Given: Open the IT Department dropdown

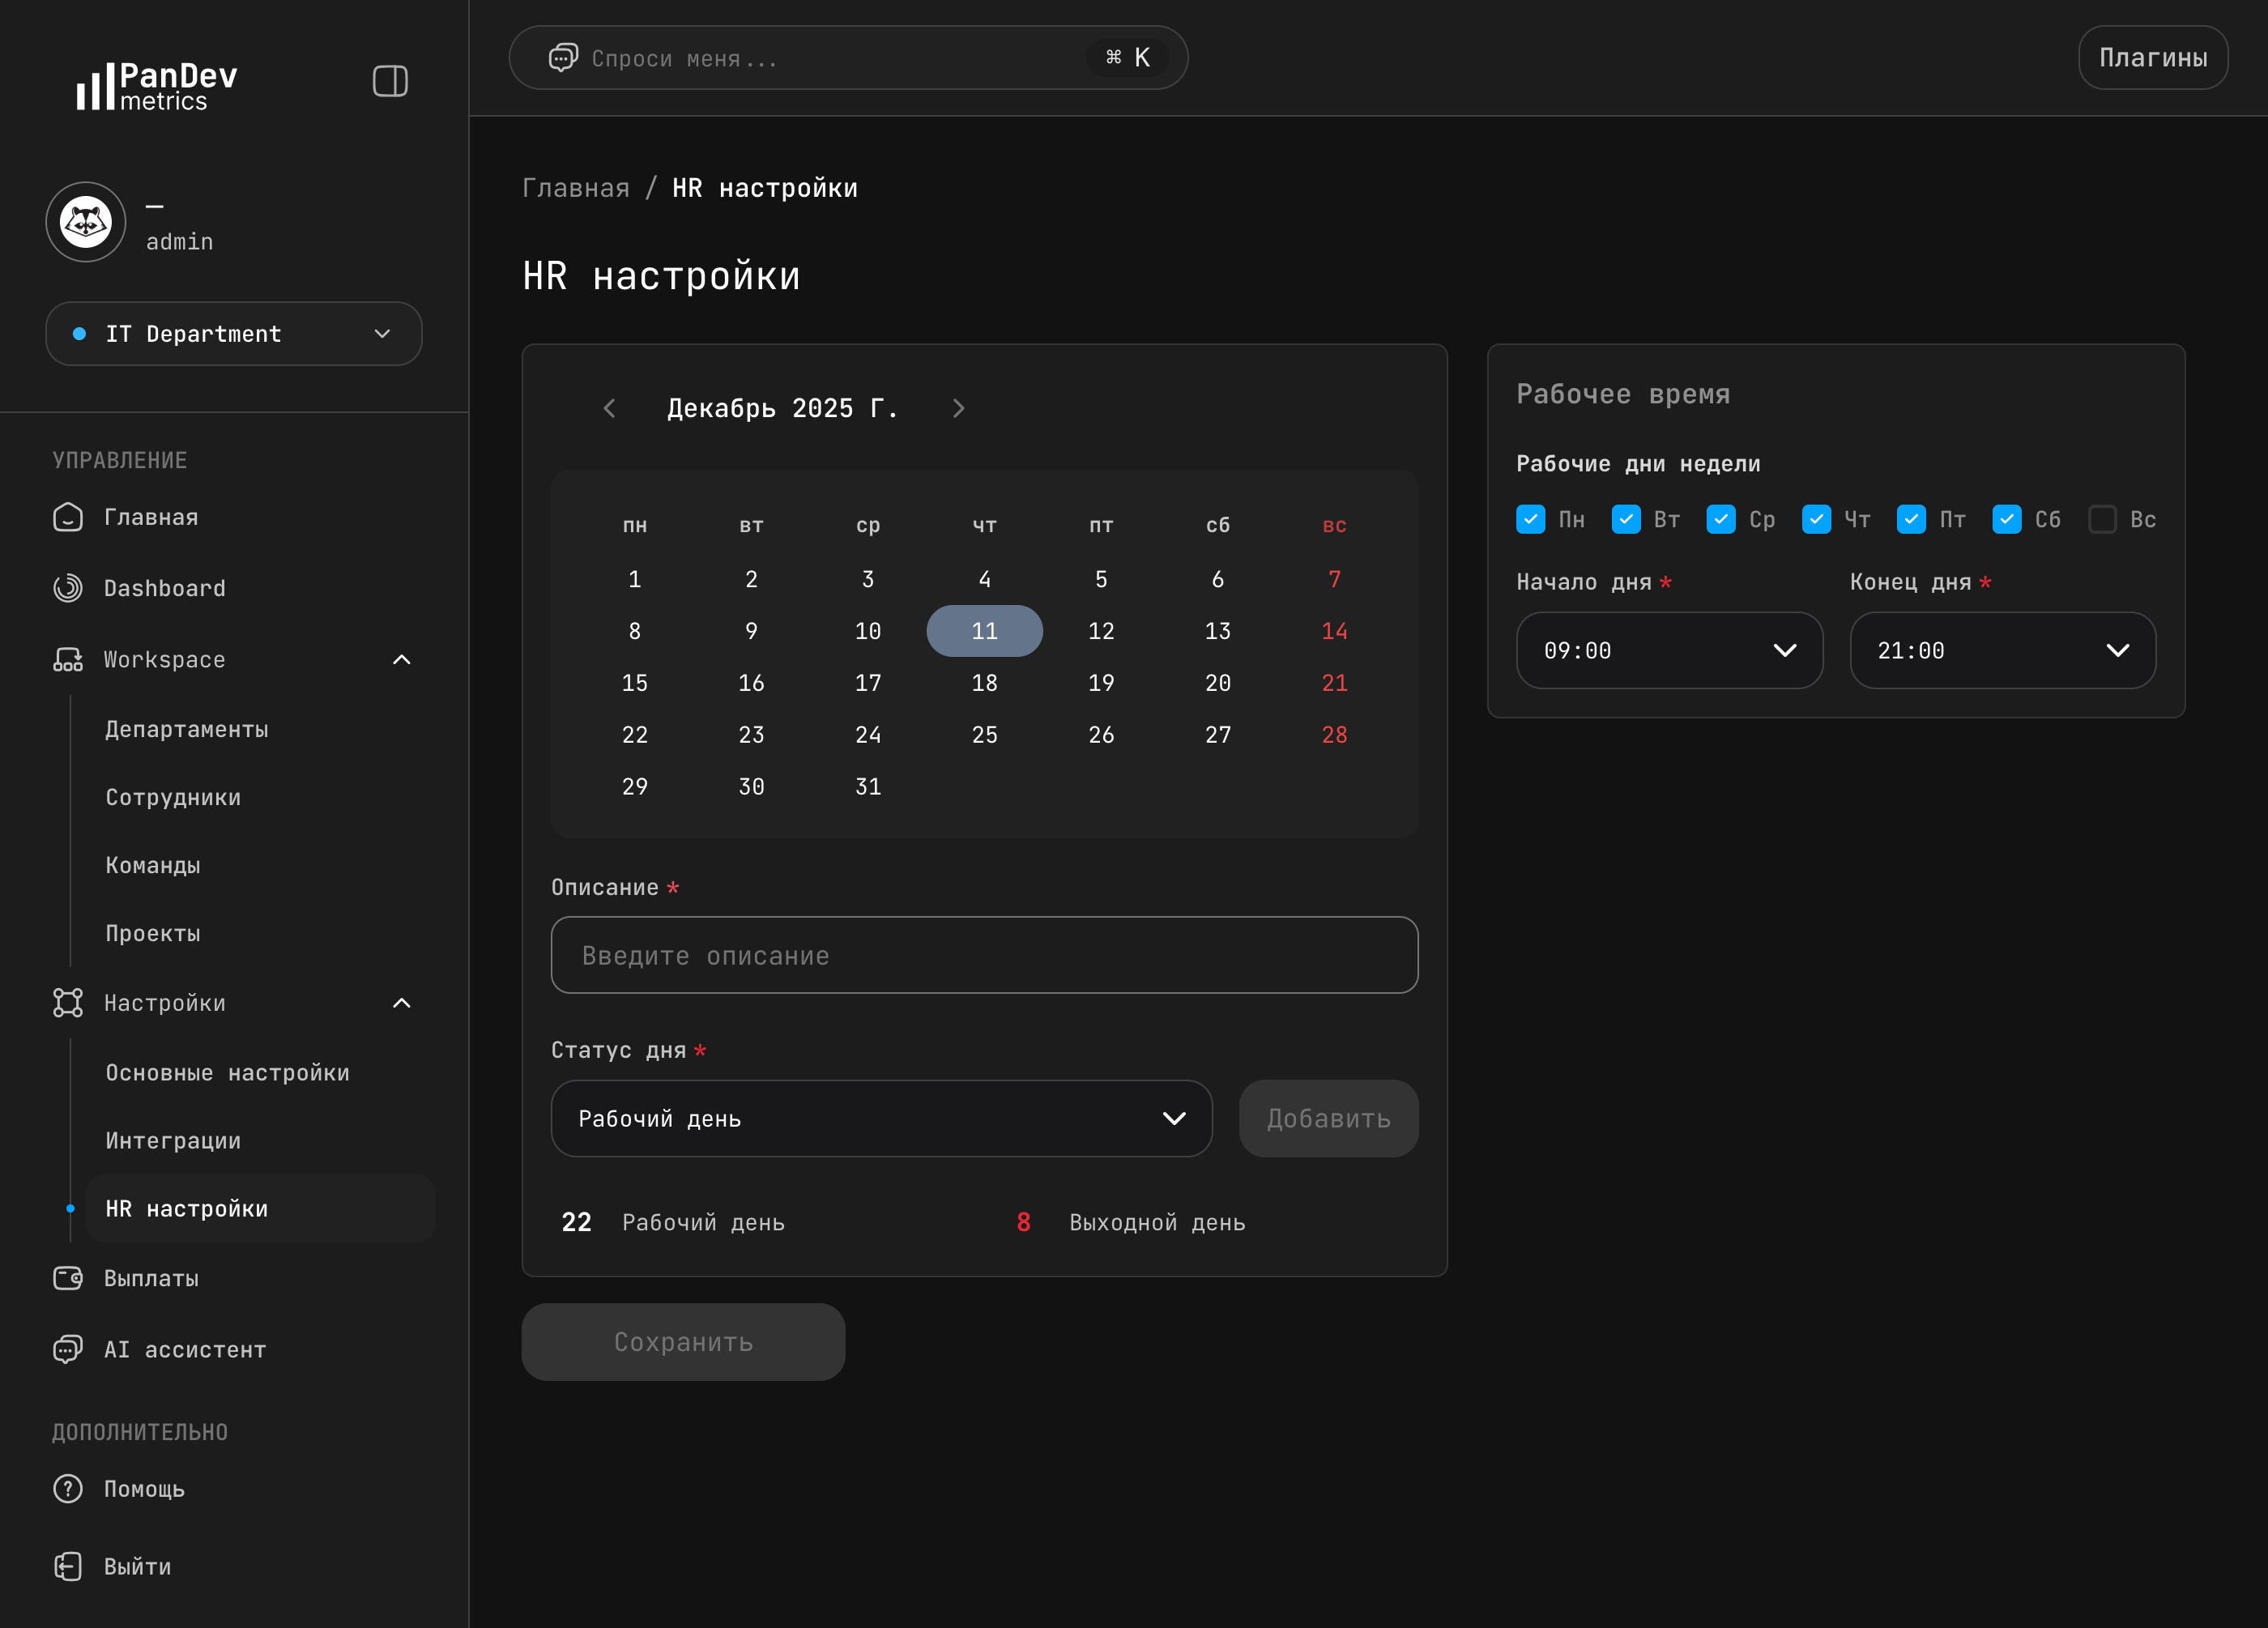Looking at the screenshot, I should (233, 334).
